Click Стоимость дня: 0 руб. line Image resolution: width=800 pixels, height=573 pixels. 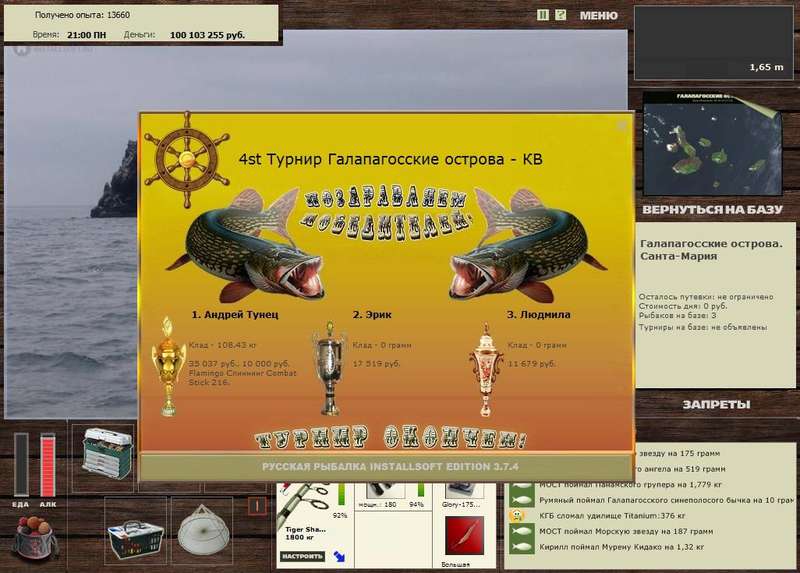pyautogui.click(x=683, y=307)
